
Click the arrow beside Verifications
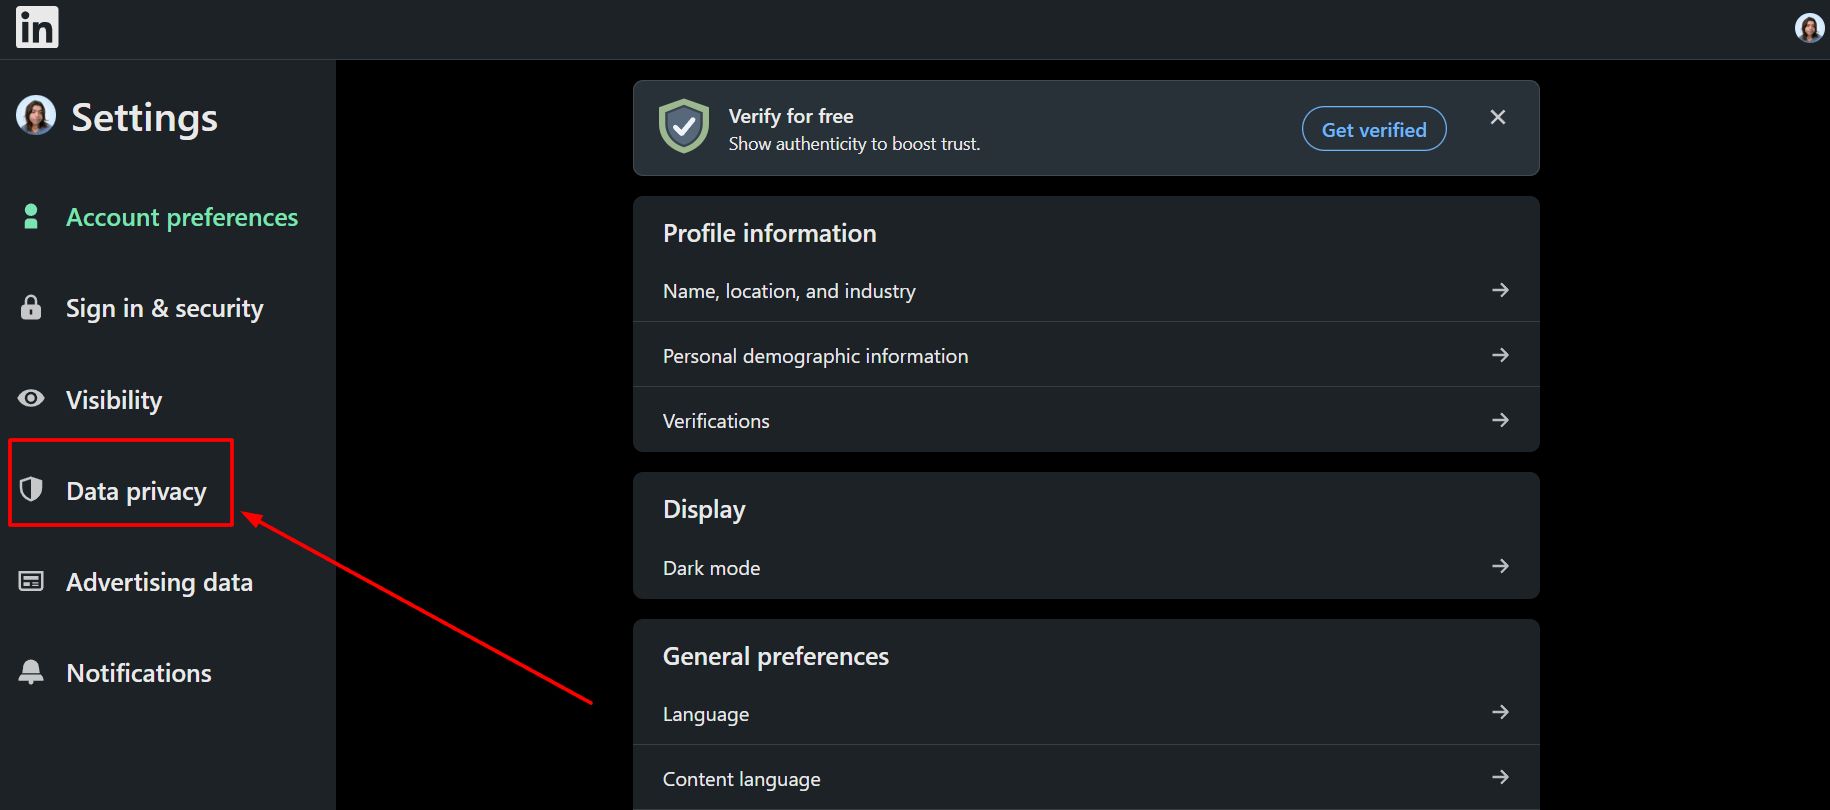[x=1500, y=420]
